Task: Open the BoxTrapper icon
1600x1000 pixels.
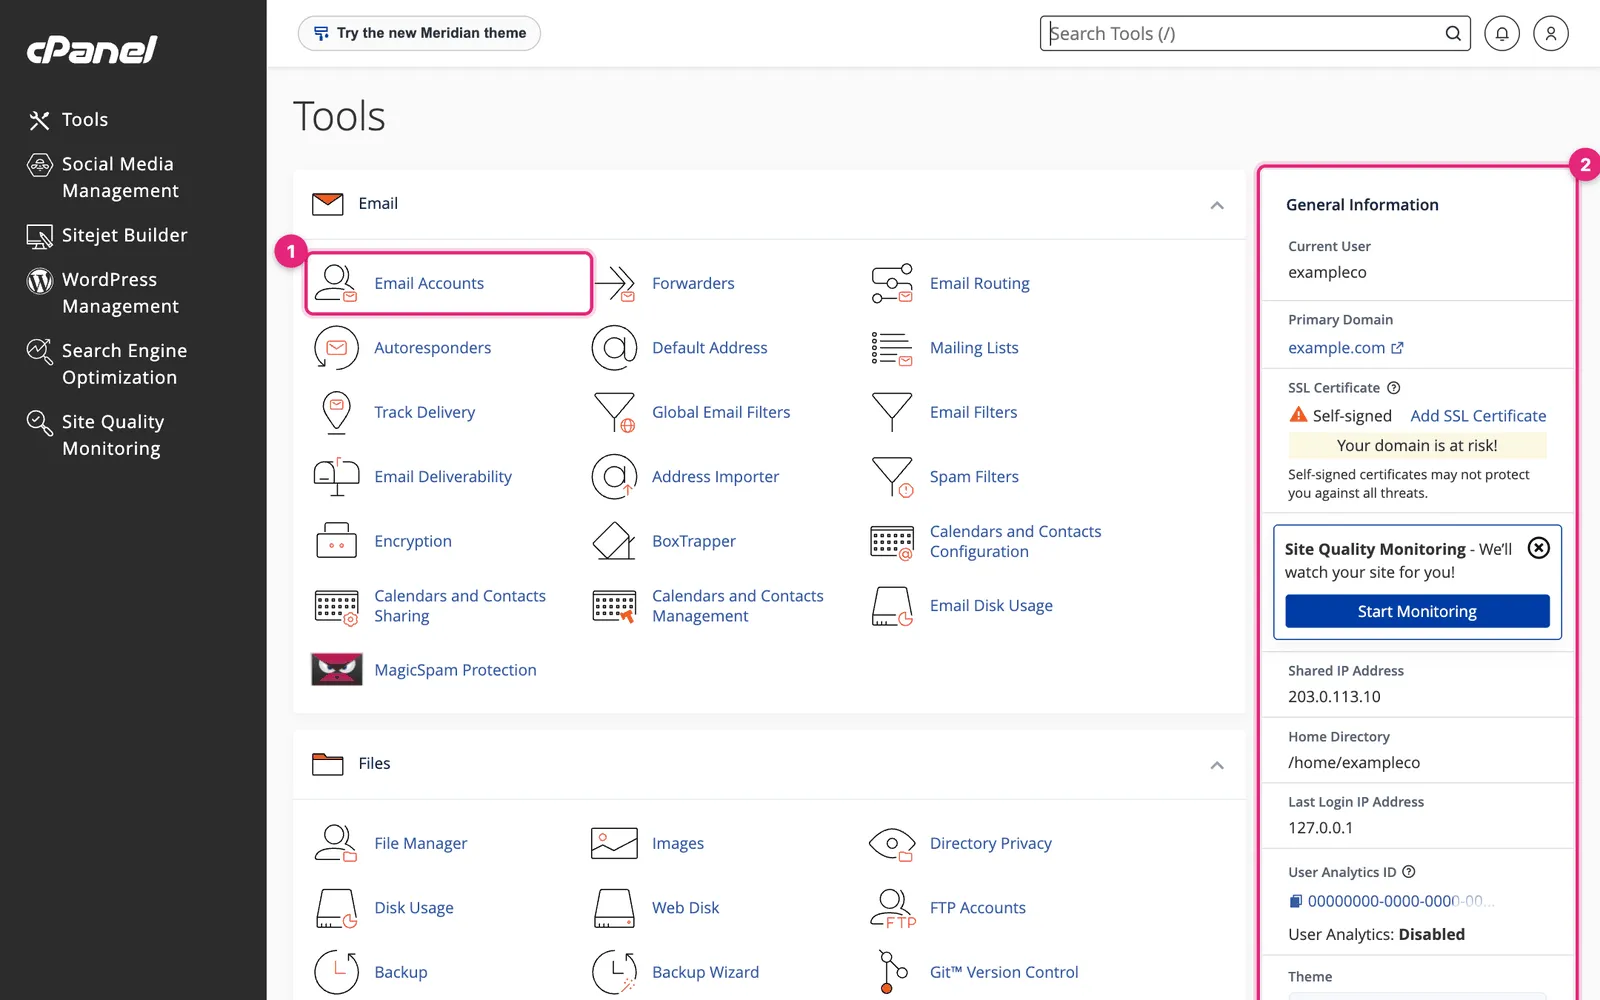Action: tap(614, 541)
